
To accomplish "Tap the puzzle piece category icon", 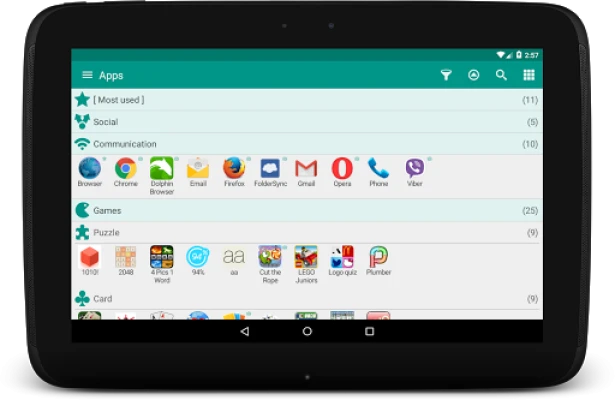I will (82, 233).
